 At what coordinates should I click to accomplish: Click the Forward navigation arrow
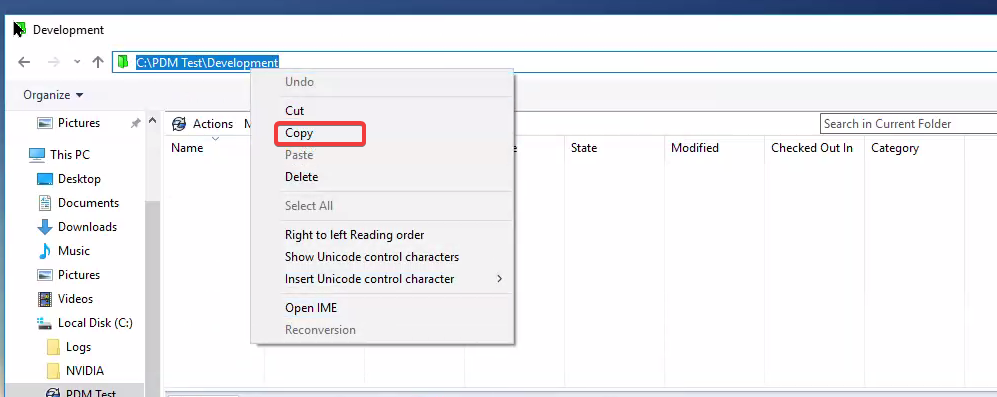click(x=54, y=62)
